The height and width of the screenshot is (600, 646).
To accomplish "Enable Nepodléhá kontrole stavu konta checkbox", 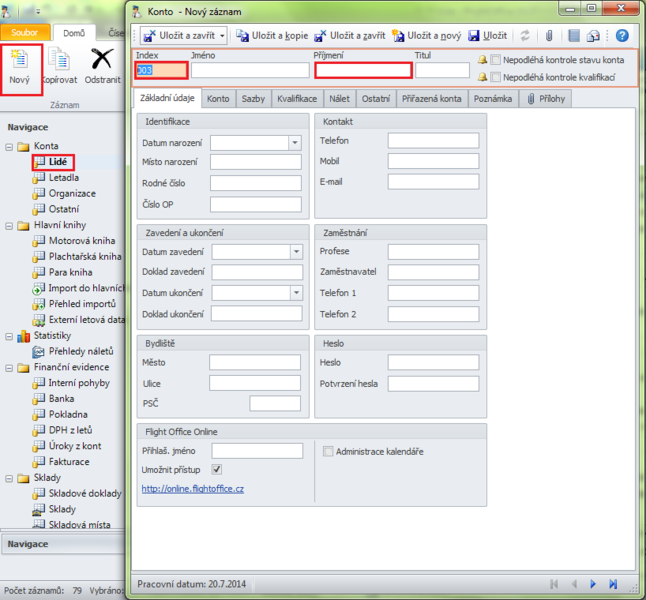I will click(x=496, y=60).
